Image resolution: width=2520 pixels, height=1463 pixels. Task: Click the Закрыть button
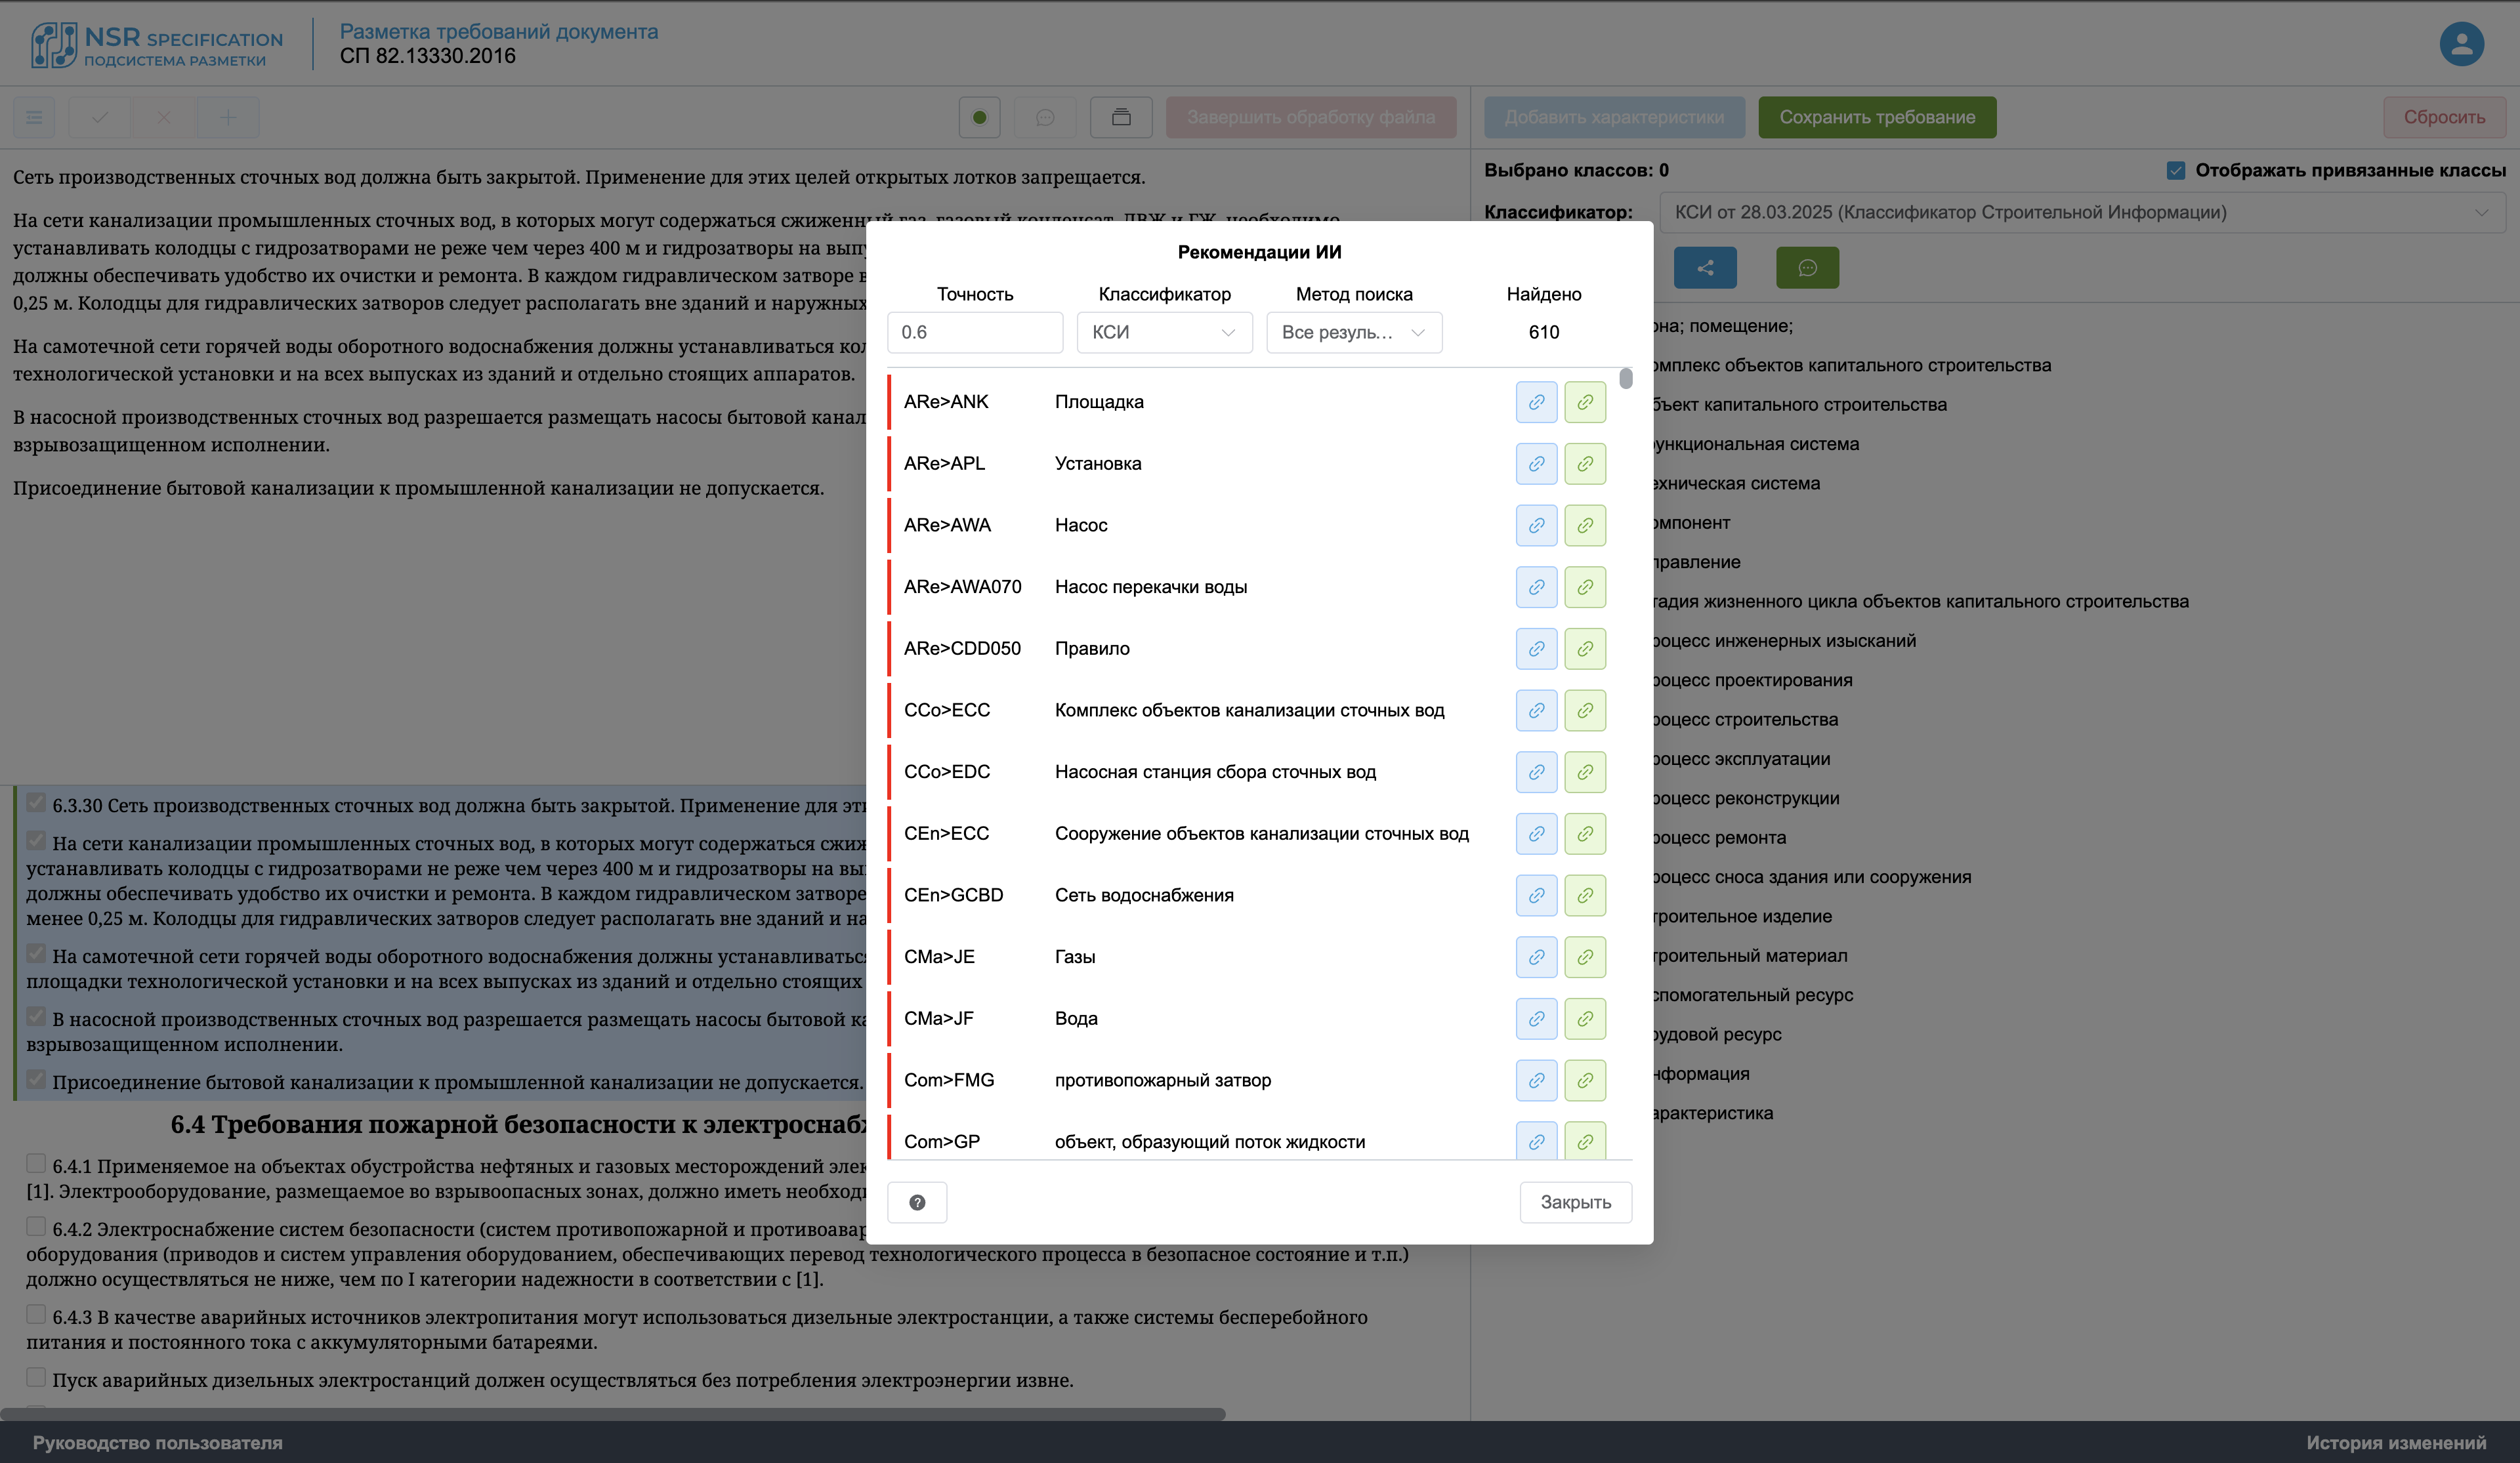pos(1575,1202)
